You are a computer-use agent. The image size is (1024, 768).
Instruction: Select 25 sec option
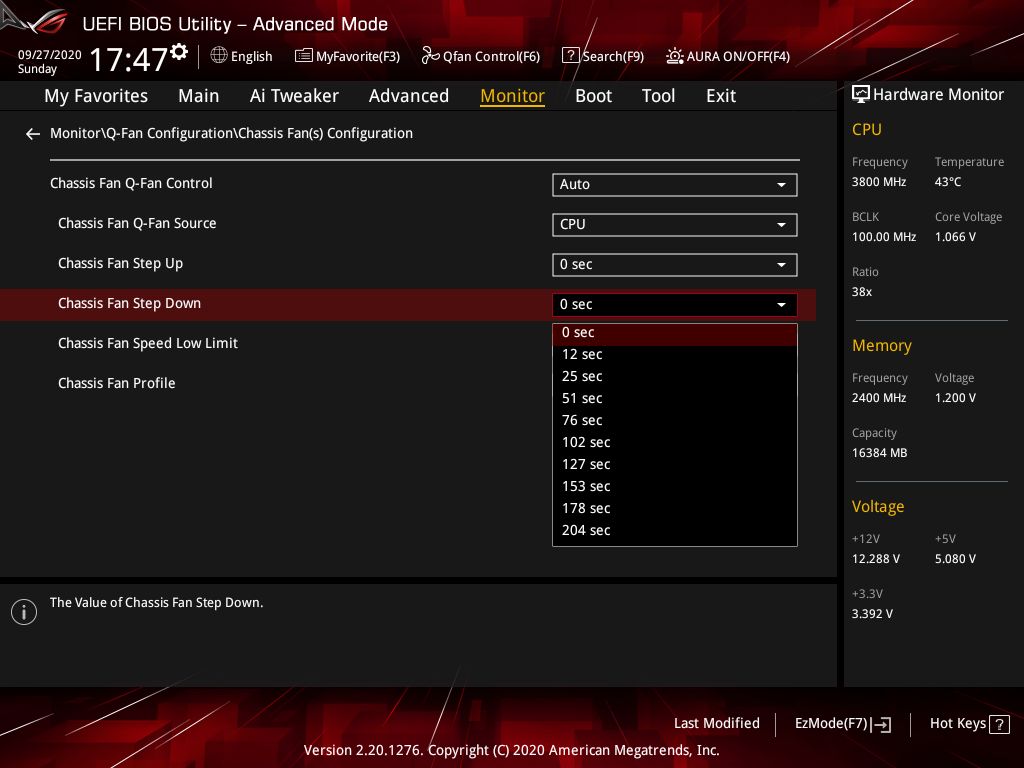[x=675, y=377]
